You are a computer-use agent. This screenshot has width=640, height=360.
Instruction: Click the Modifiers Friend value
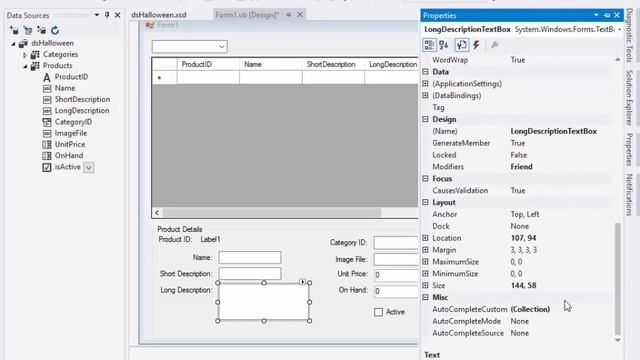(x=521, y=167)
